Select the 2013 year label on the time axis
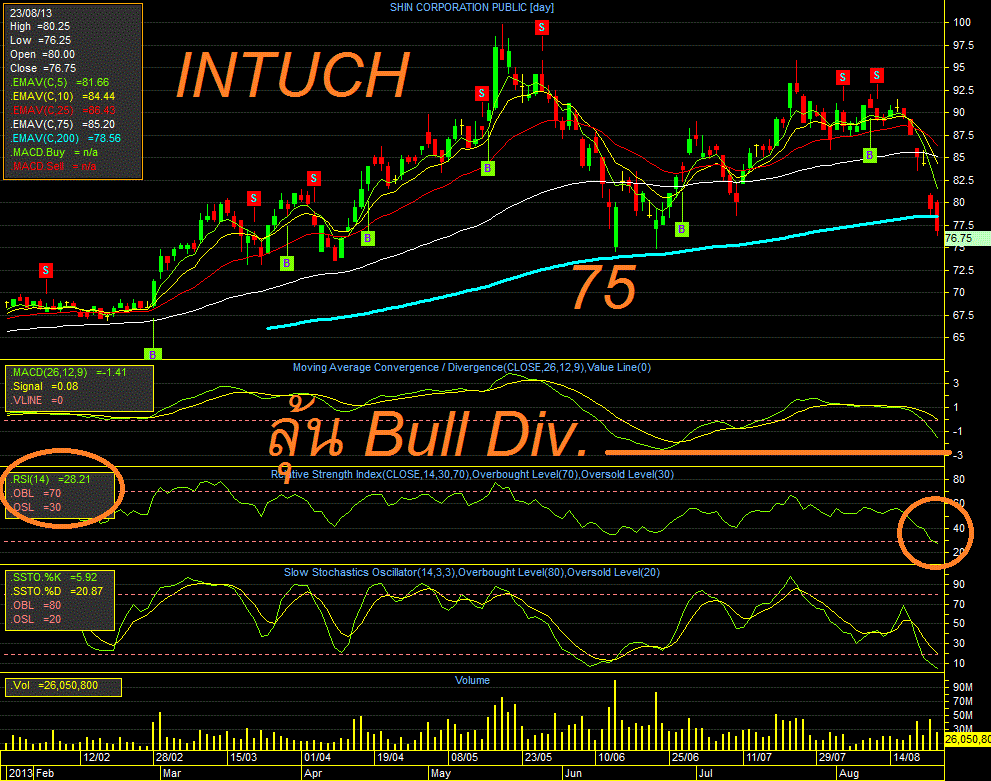The image size is (991, 781). tap(20, 773)
